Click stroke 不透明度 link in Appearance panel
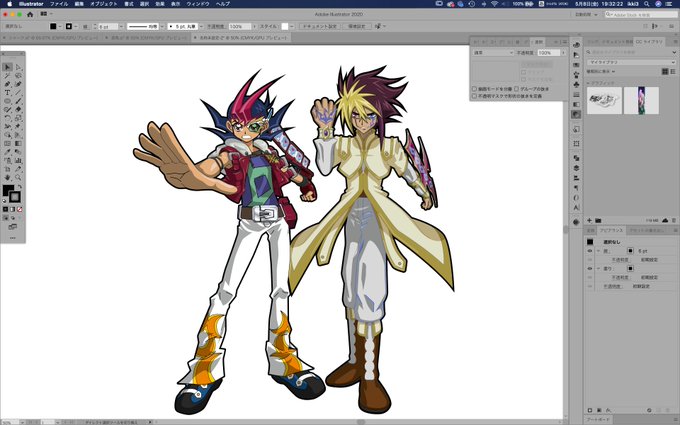680x425 pixels. click(x=620, y=260)
